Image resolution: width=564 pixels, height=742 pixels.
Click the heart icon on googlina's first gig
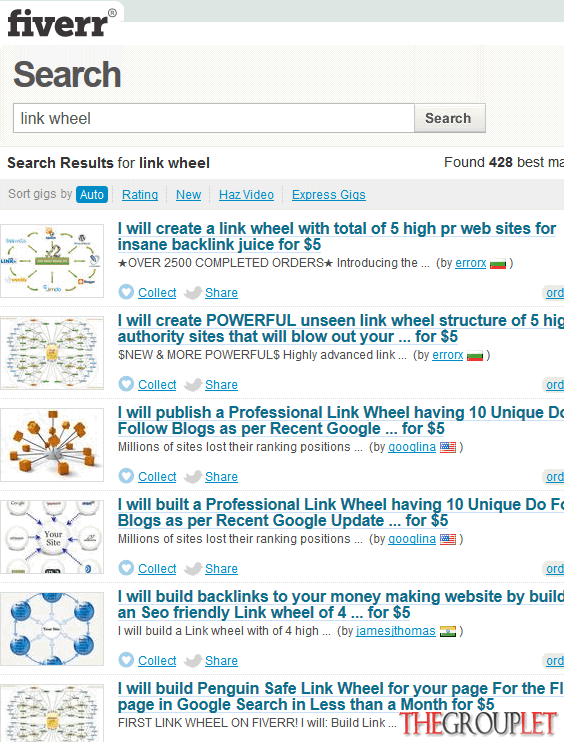pos(126,476)
